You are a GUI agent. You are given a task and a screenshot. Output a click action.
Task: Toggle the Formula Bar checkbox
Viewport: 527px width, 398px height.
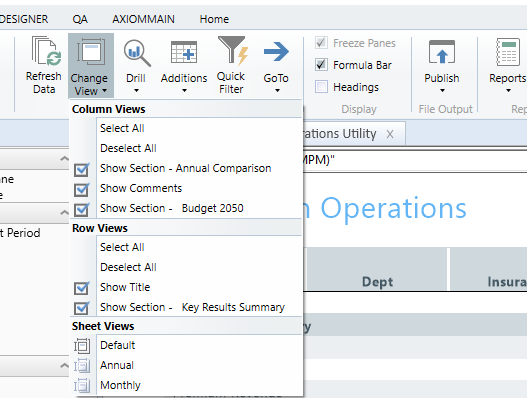coord(321,65)
